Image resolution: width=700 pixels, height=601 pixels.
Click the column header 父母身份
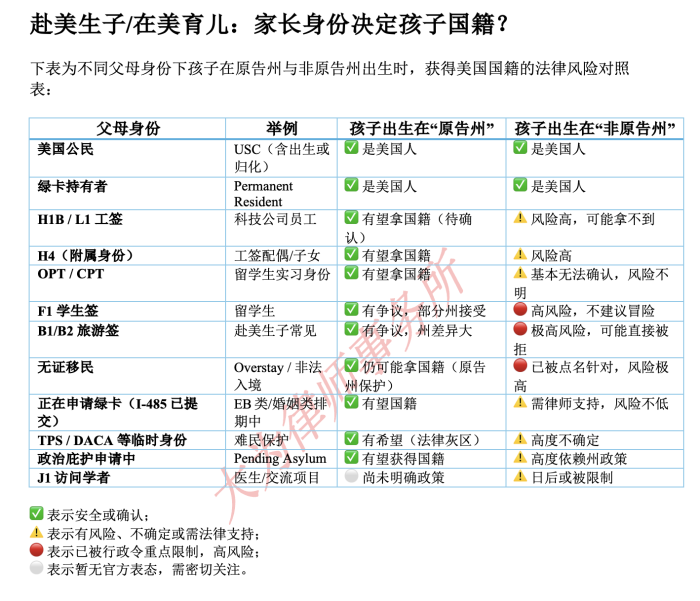tap(128, 129)
